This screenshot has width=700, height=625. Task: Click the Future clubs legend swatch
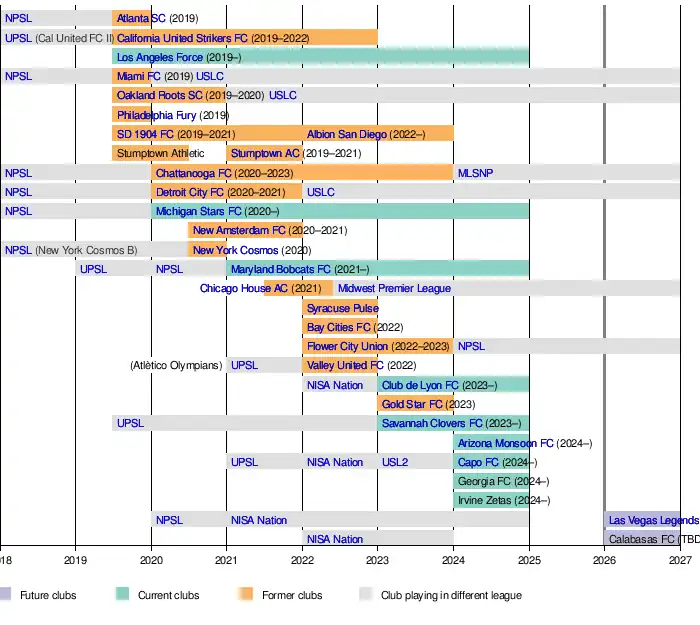tap(5, 594)
